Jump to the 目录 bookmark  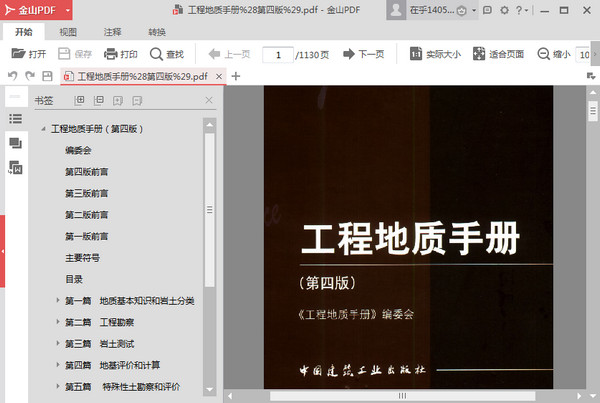[74, 279]
